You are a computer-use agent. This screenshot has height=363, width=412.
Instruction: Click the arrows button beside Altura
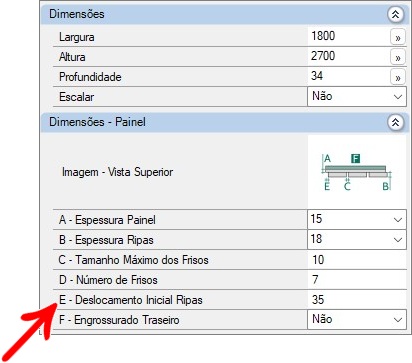[398, 57]
